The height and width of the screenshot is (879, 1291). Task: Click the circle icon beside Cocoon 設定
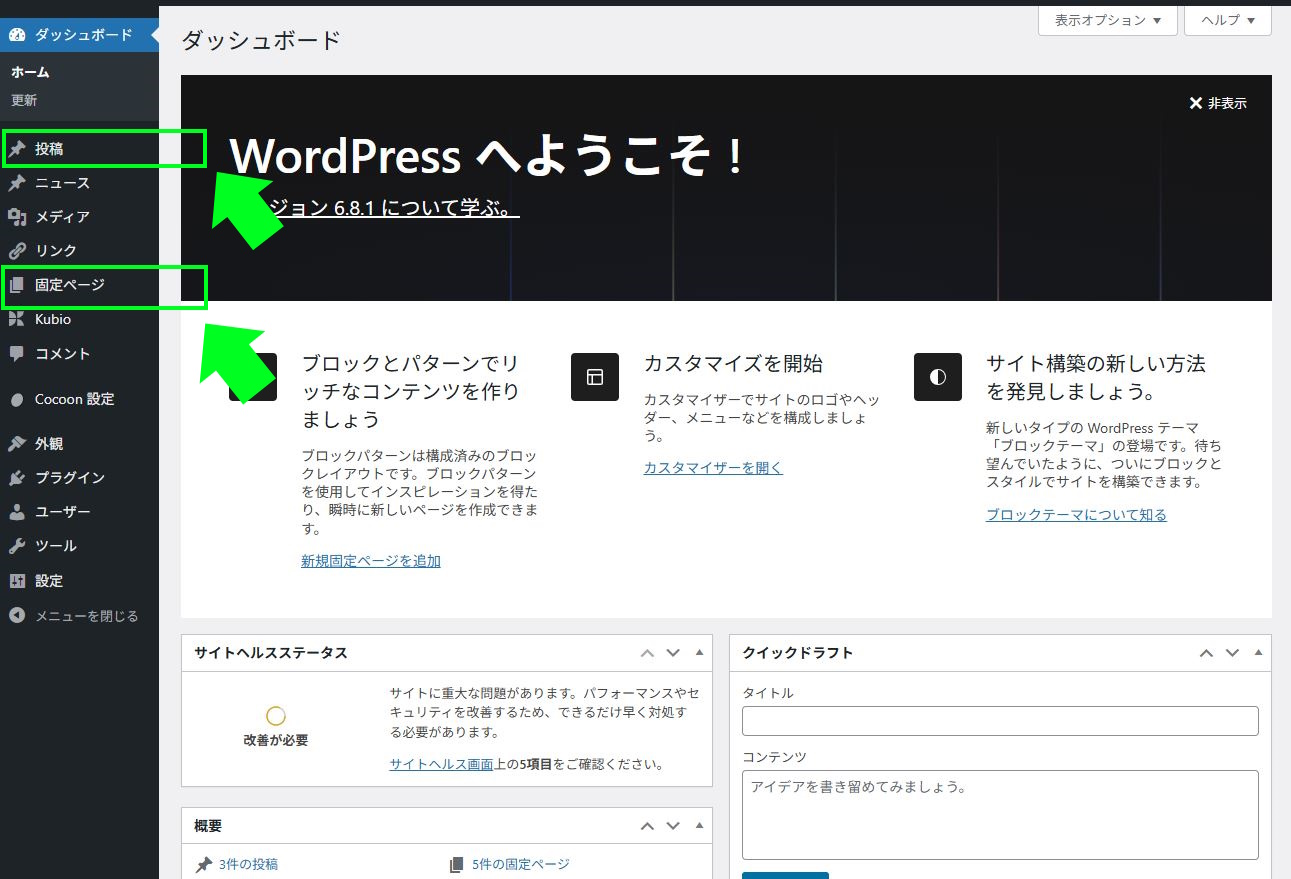(17, 399)
